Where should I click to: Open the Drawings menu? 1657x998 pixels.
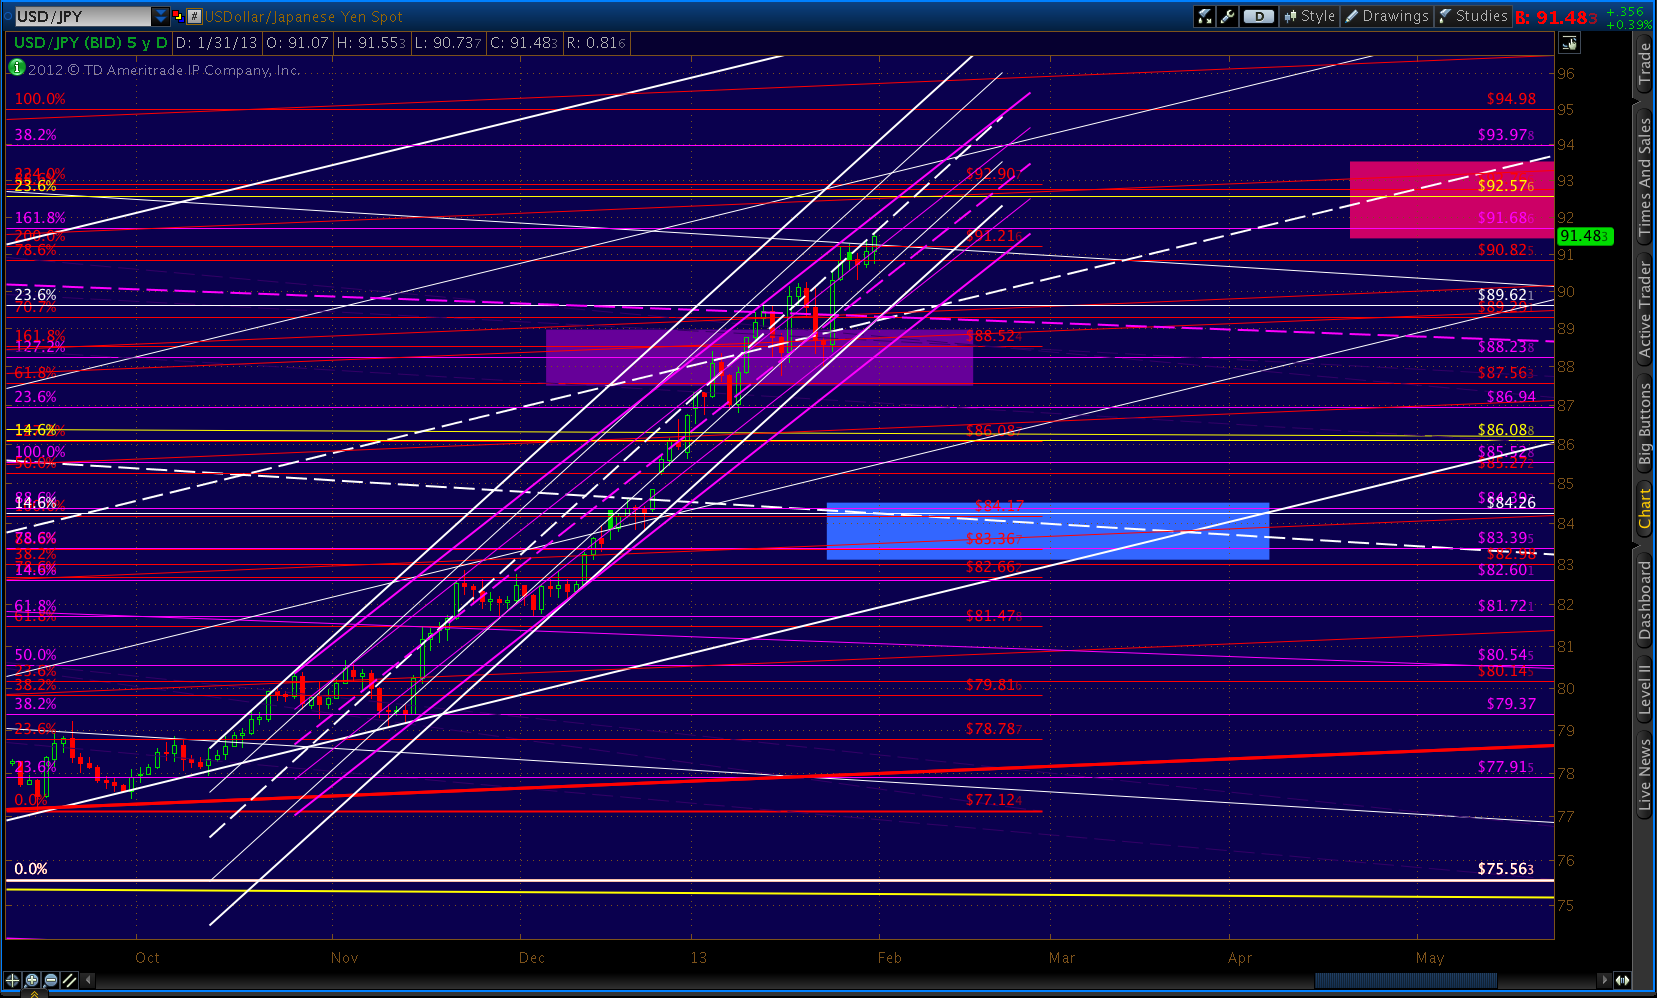[1387, 16]
